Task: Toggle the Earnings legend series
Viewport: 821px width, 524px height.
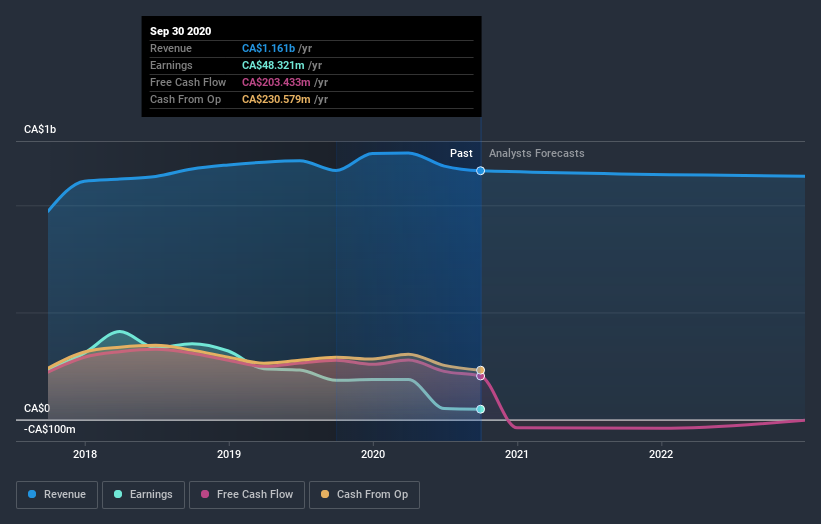Action: tap(143, 495)
